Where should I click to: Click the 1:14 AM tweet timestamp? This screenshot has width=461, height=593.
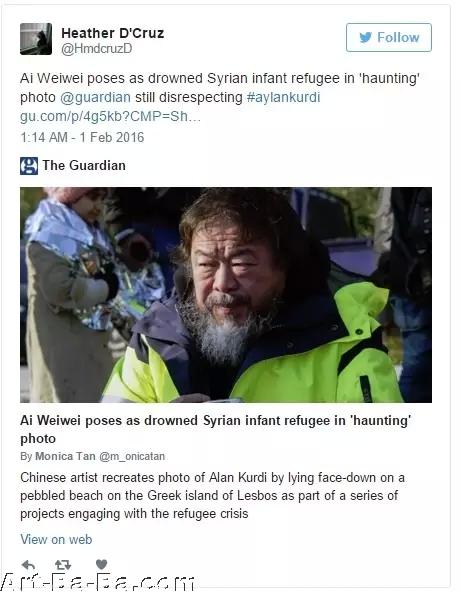(x=82, y=137)
